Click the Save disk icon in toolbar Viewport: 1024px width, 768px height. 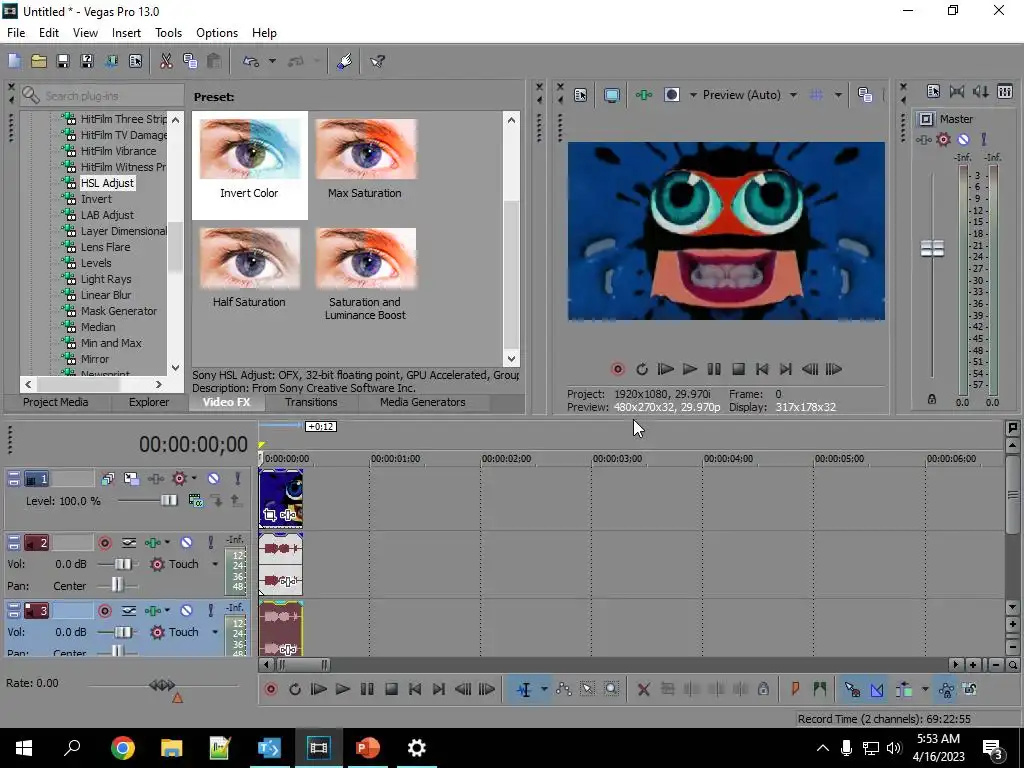(x=63, y=61)
